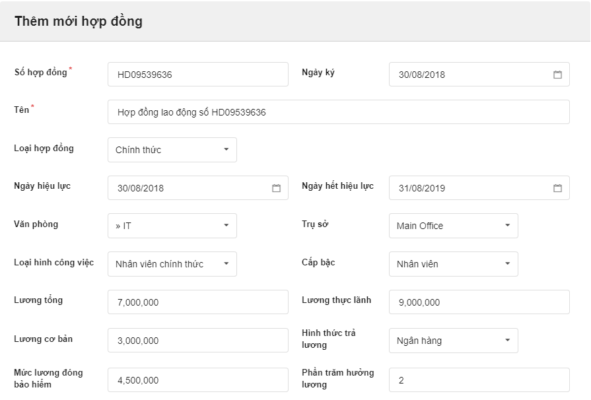Click the Lương cơ bản field
The height and width of the screenshot is (400, 591).
[198, 340]
